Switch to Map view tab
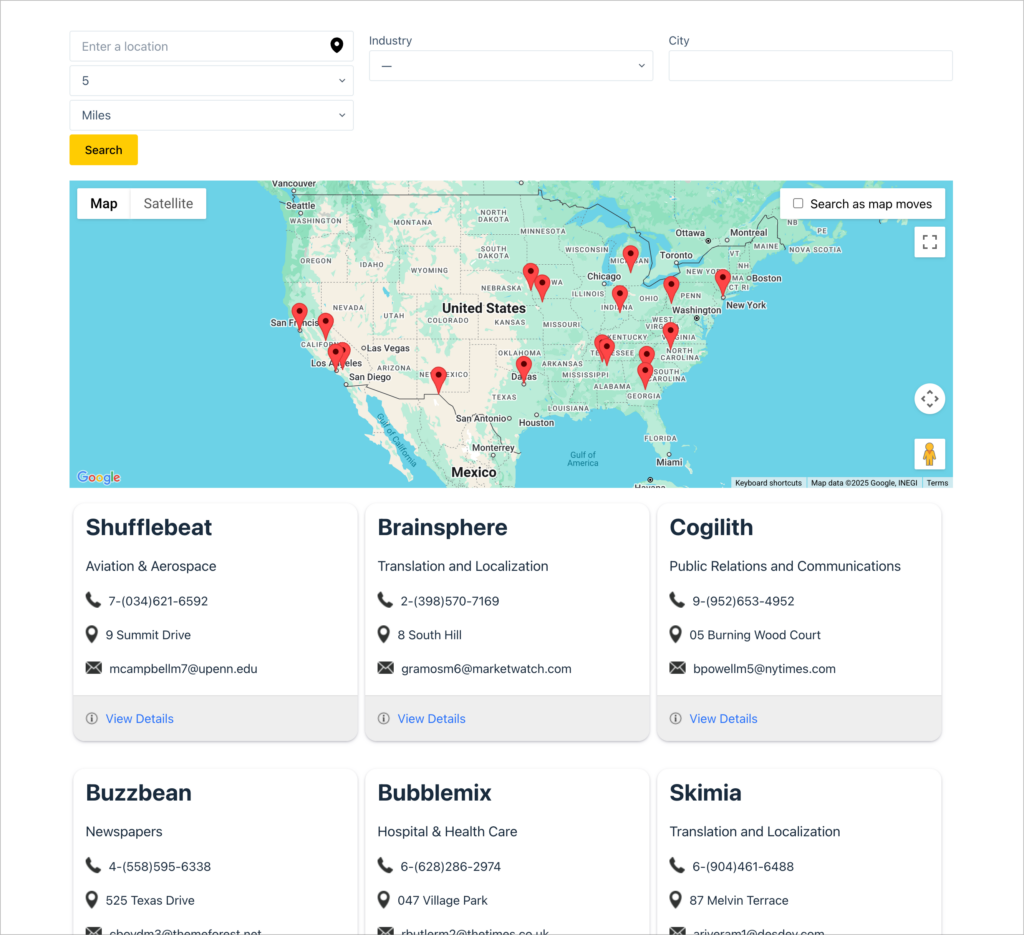 pos(104,204)
